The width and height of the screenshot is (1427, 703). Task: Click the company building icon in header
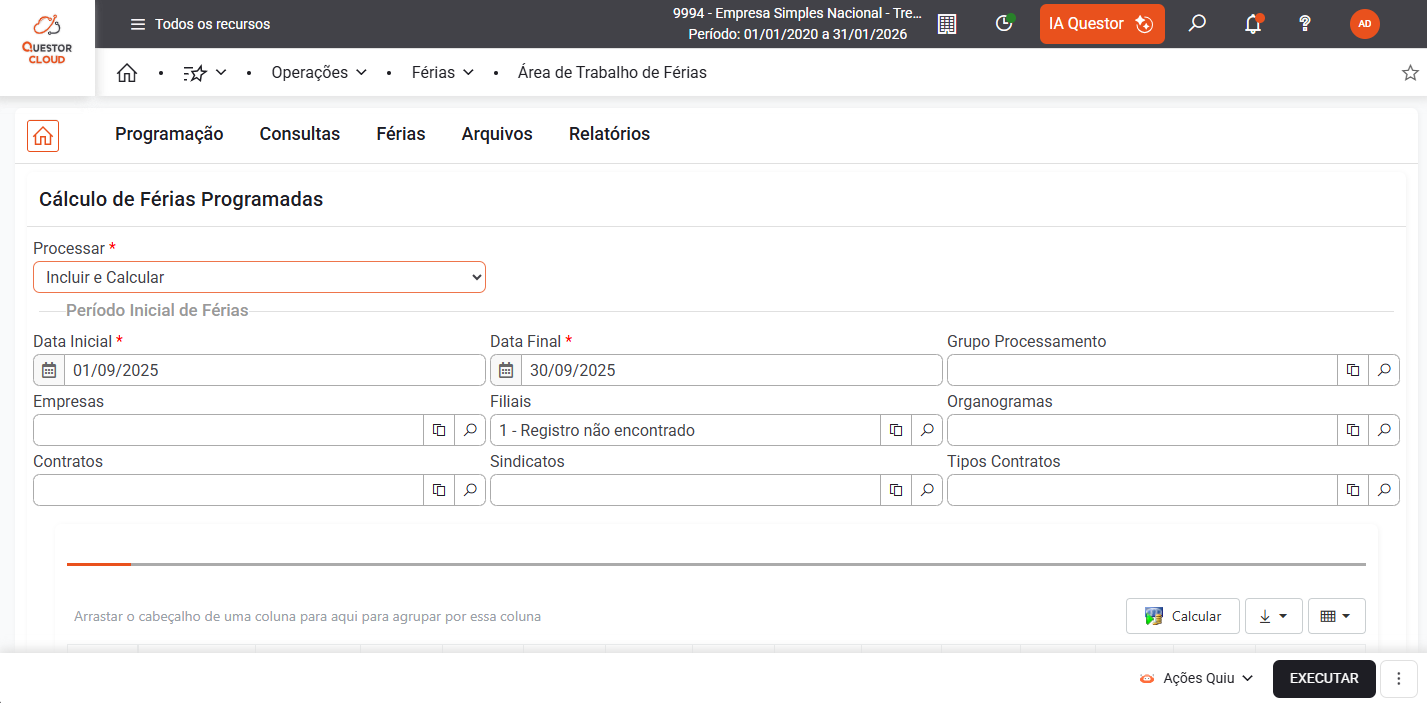pyautogui.click(x=946, y=24)
